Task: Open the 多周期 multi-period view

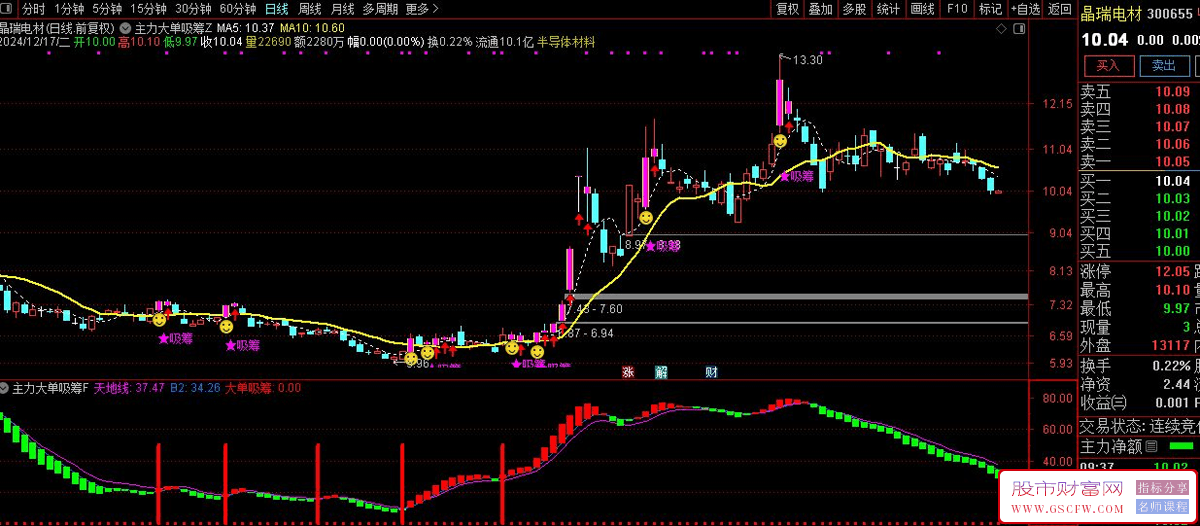Action: [x=380, y=9]
